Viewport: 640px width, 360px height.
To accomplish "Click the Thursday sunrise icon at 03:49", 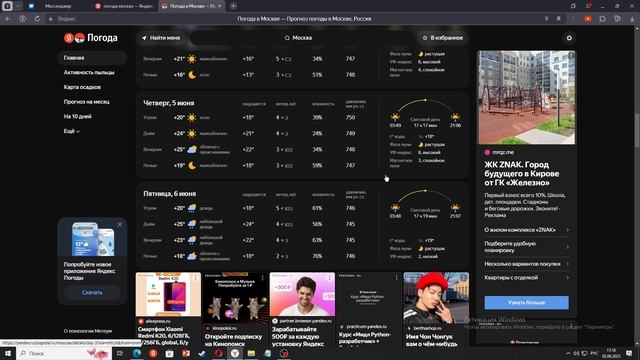I will point(395,118).
